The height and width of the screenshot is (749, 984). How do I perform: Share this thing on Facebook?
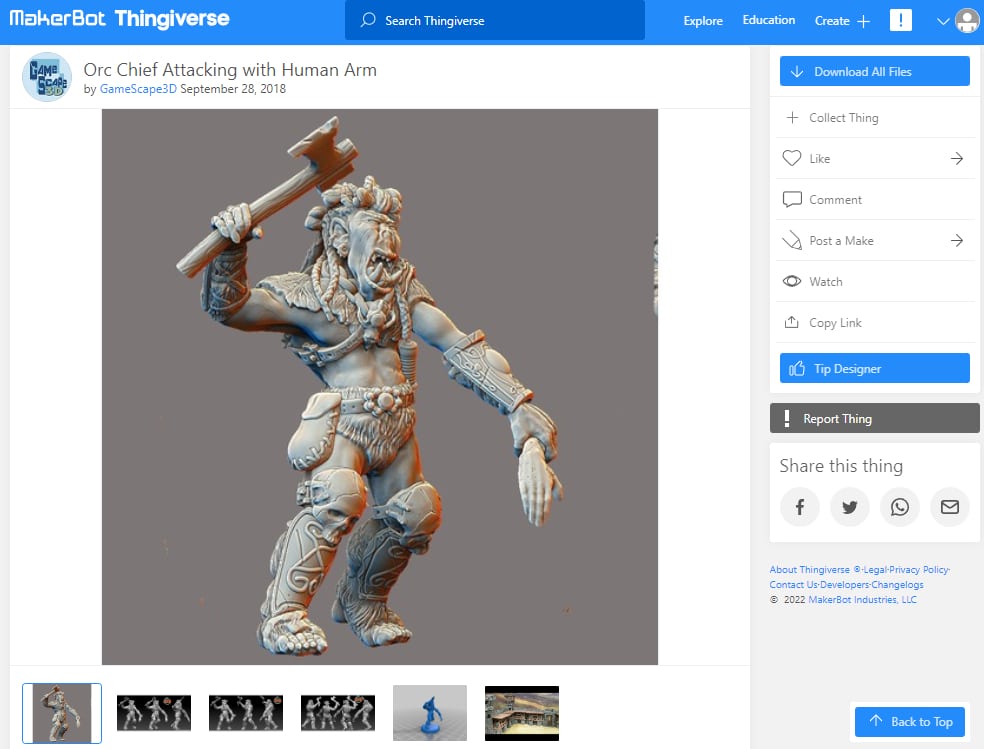[800, 507]
